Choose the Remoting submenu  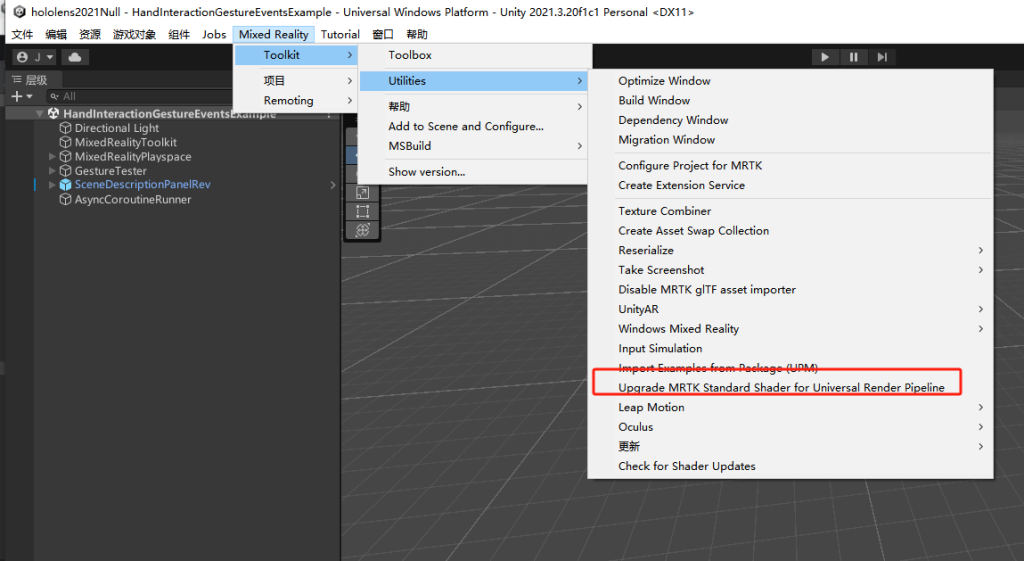pos(296,100)
